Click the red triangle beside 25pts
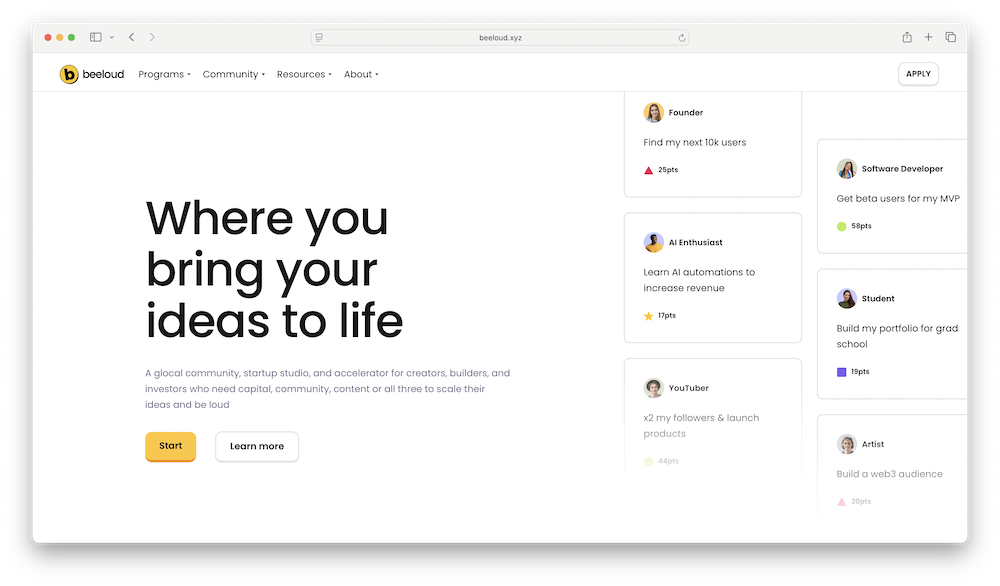 (x=649, y=170)
